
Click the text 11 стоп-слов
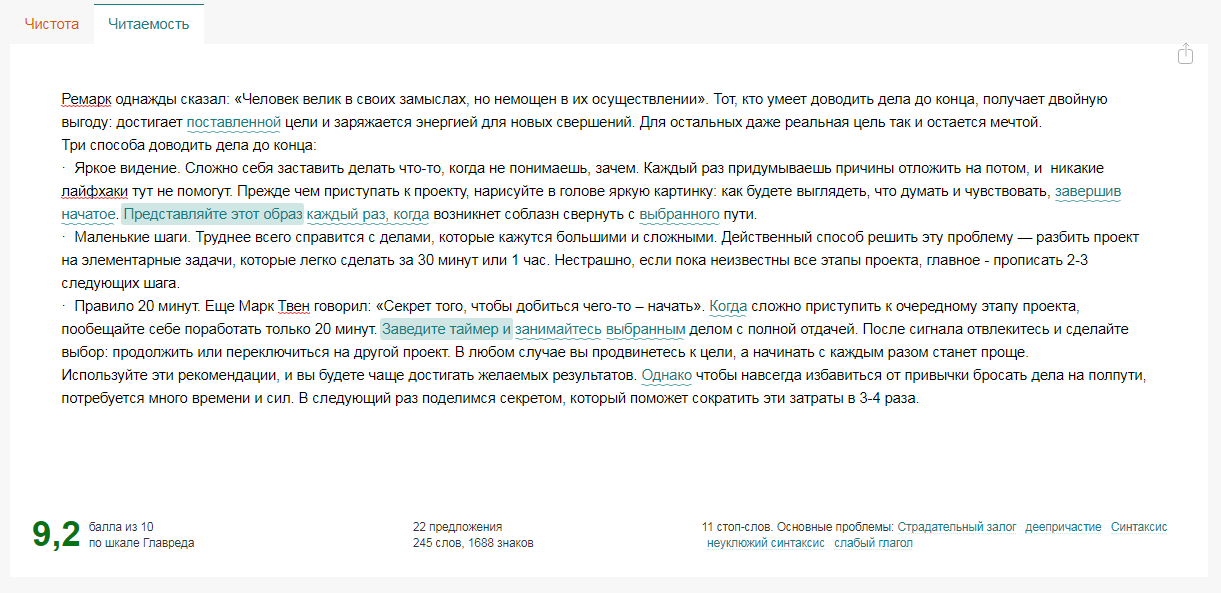(736, 527)
